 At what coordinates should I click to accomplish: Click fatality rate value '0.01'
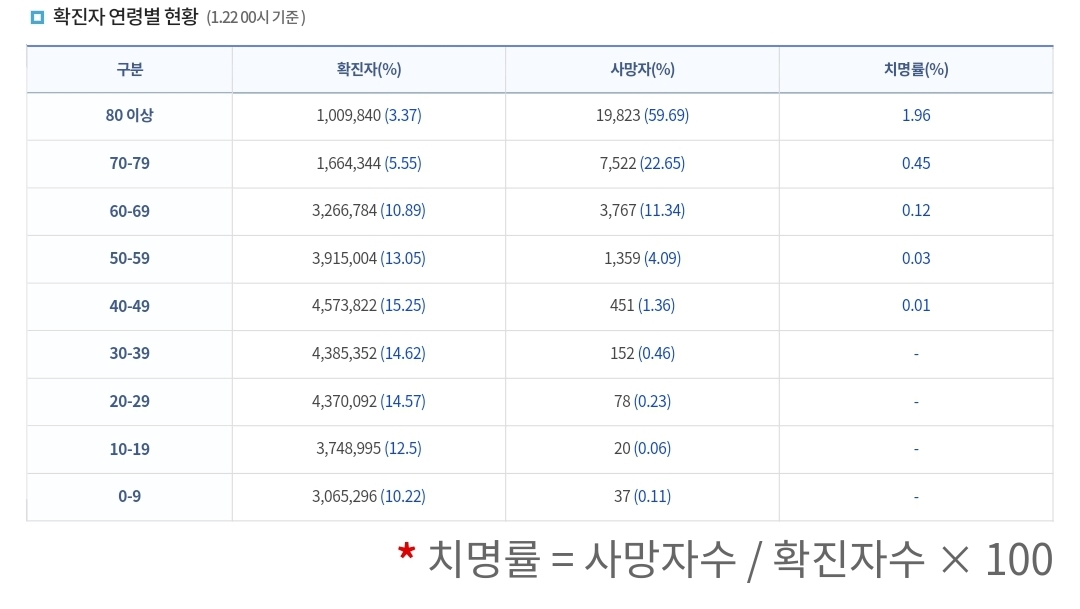click(x=916, y=306)
